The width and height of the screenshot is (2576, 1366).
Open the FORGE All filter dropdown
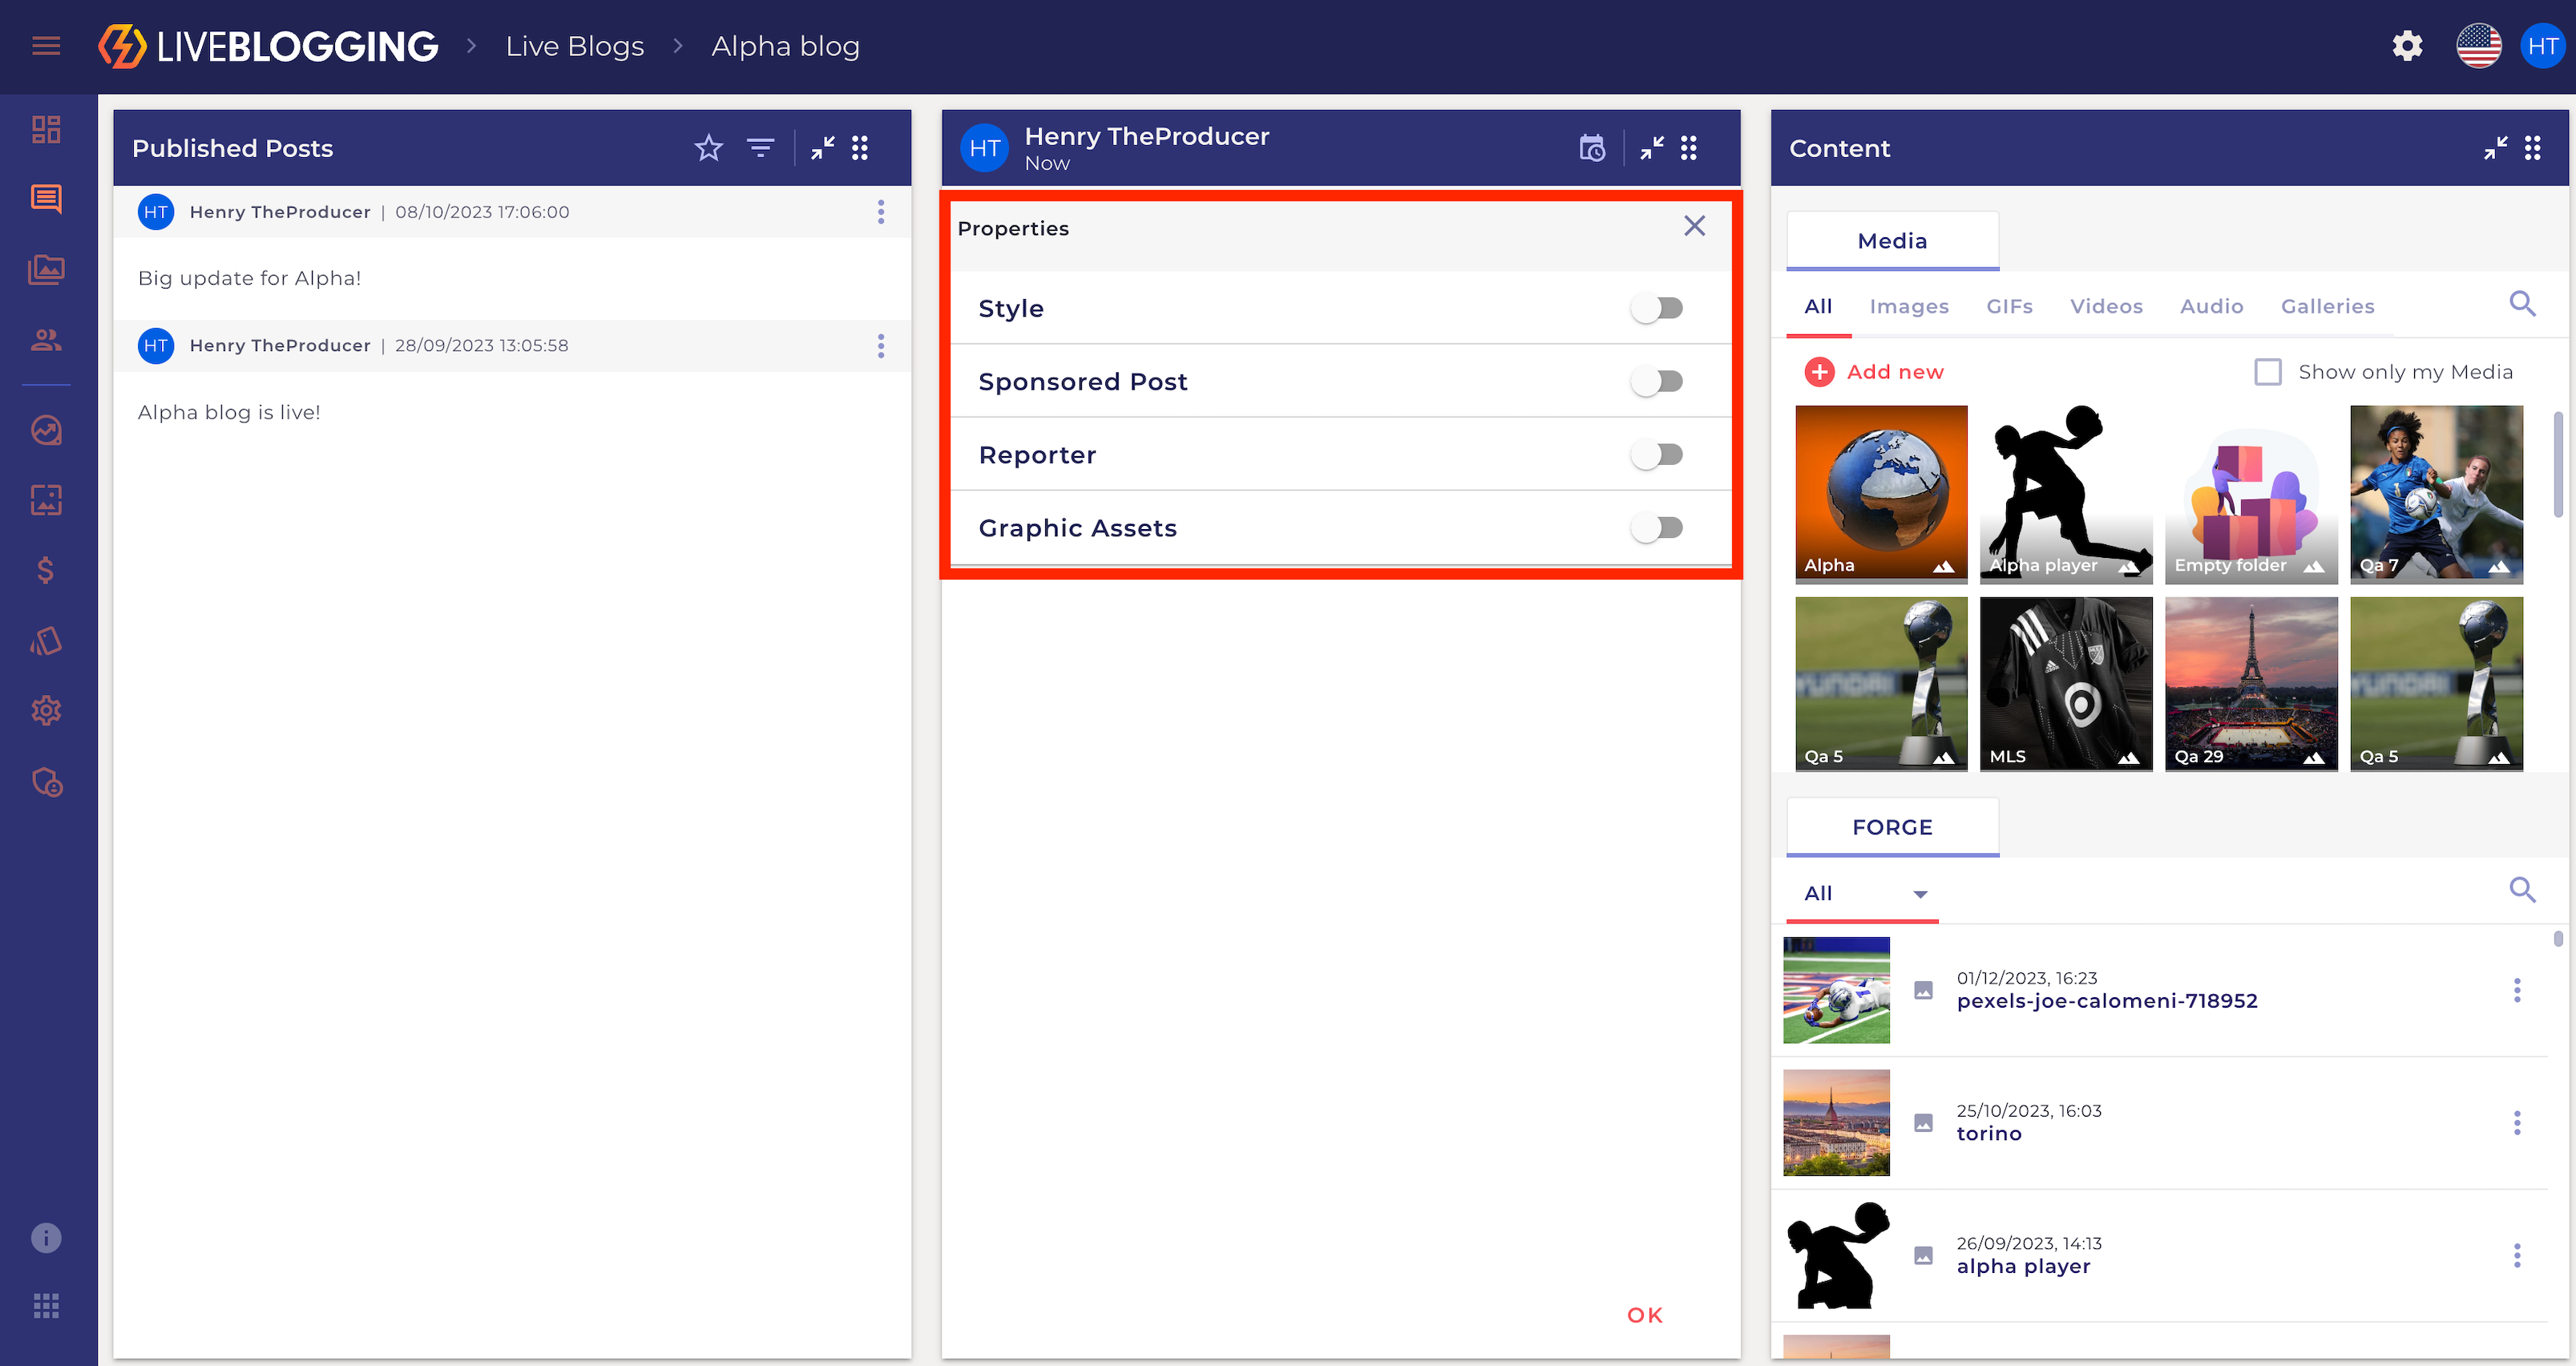point(1863,893)
